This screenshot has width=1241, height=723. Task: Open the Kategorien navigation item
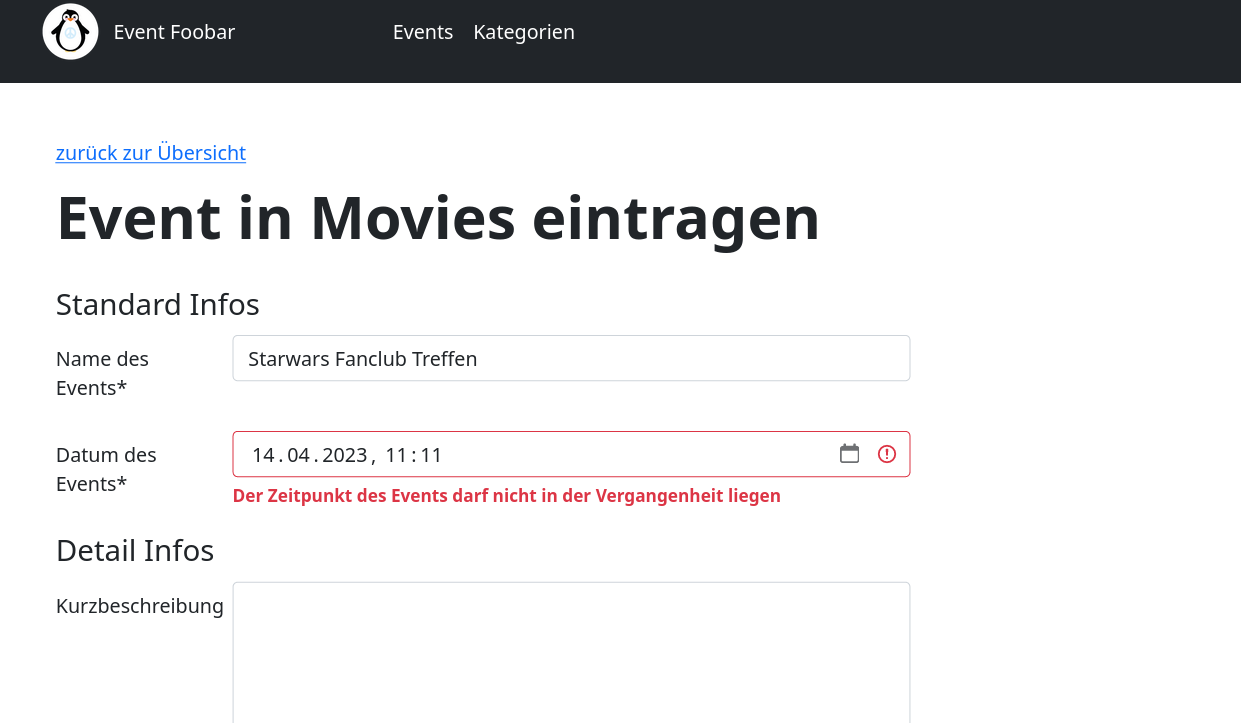pos(524,32)
